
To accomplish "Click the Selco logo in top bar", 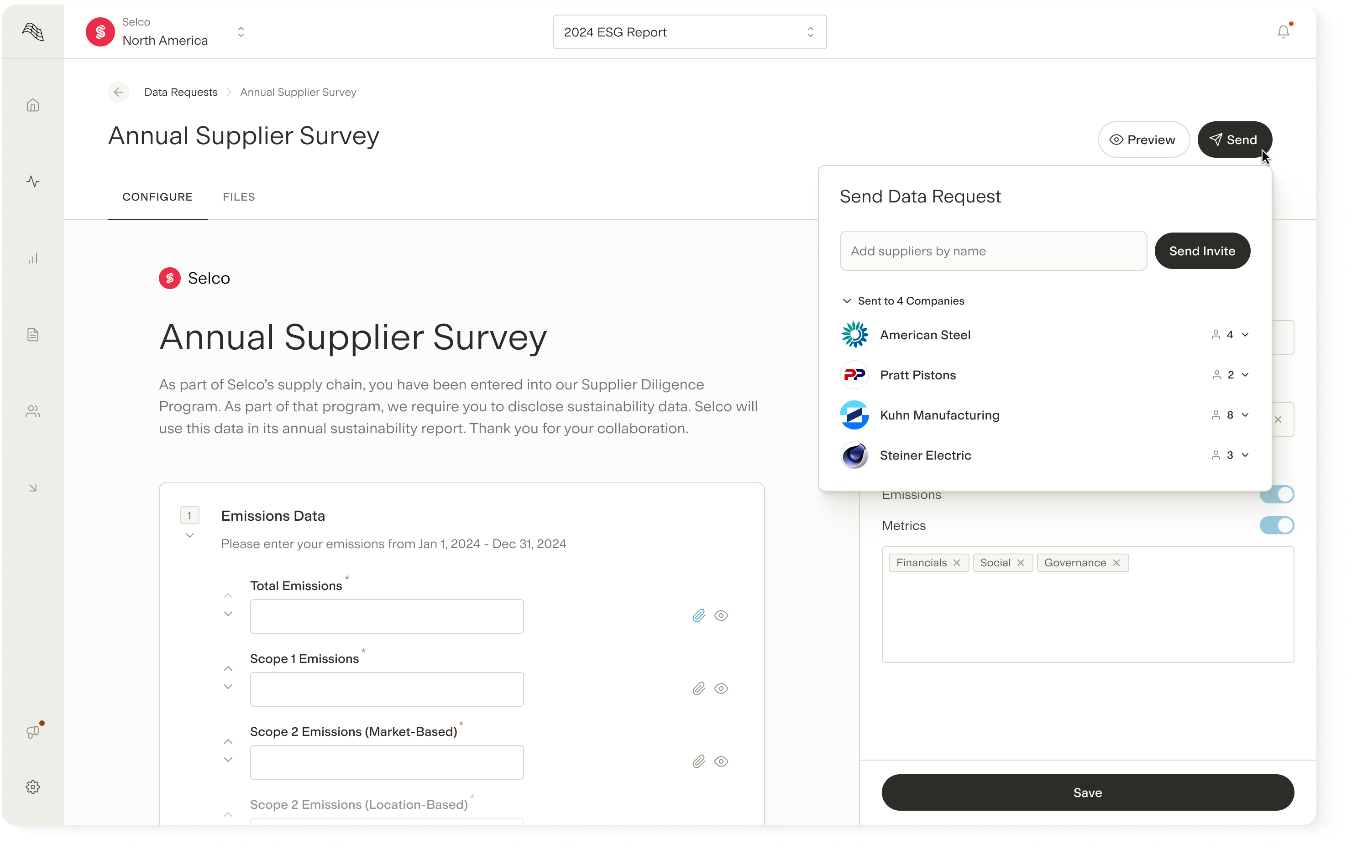I will point(100,32).
